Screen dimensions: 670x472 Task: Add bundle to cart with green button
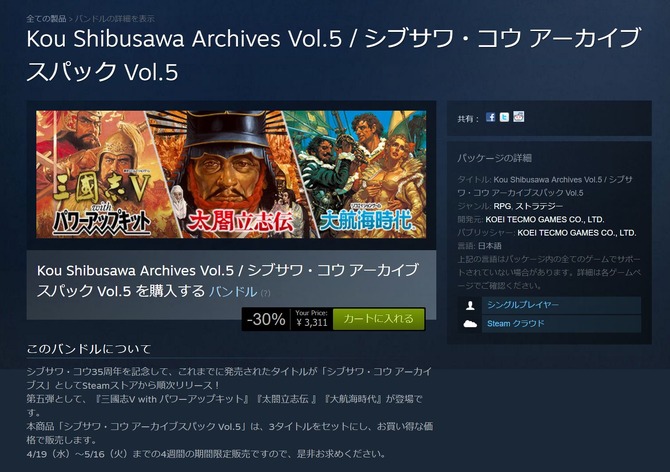click(x=379, y=319)
